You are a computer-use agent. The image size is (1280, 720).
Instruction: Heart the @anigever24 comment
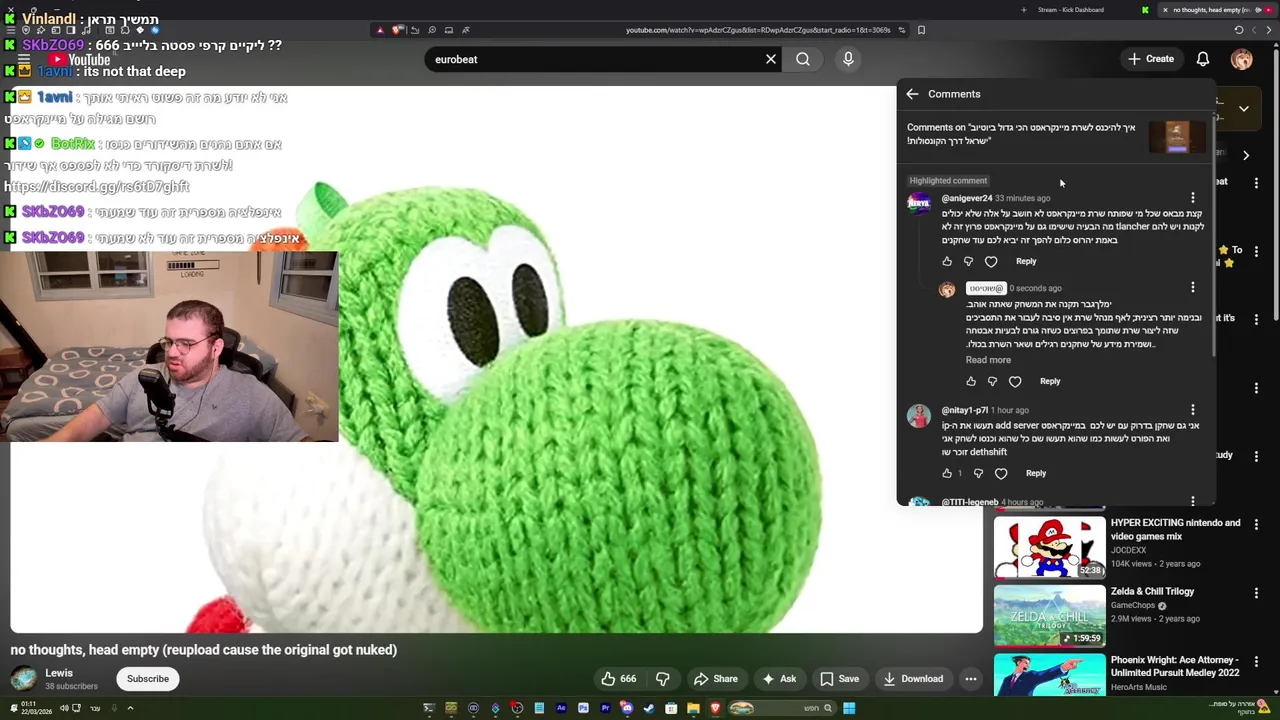[991, 261]
